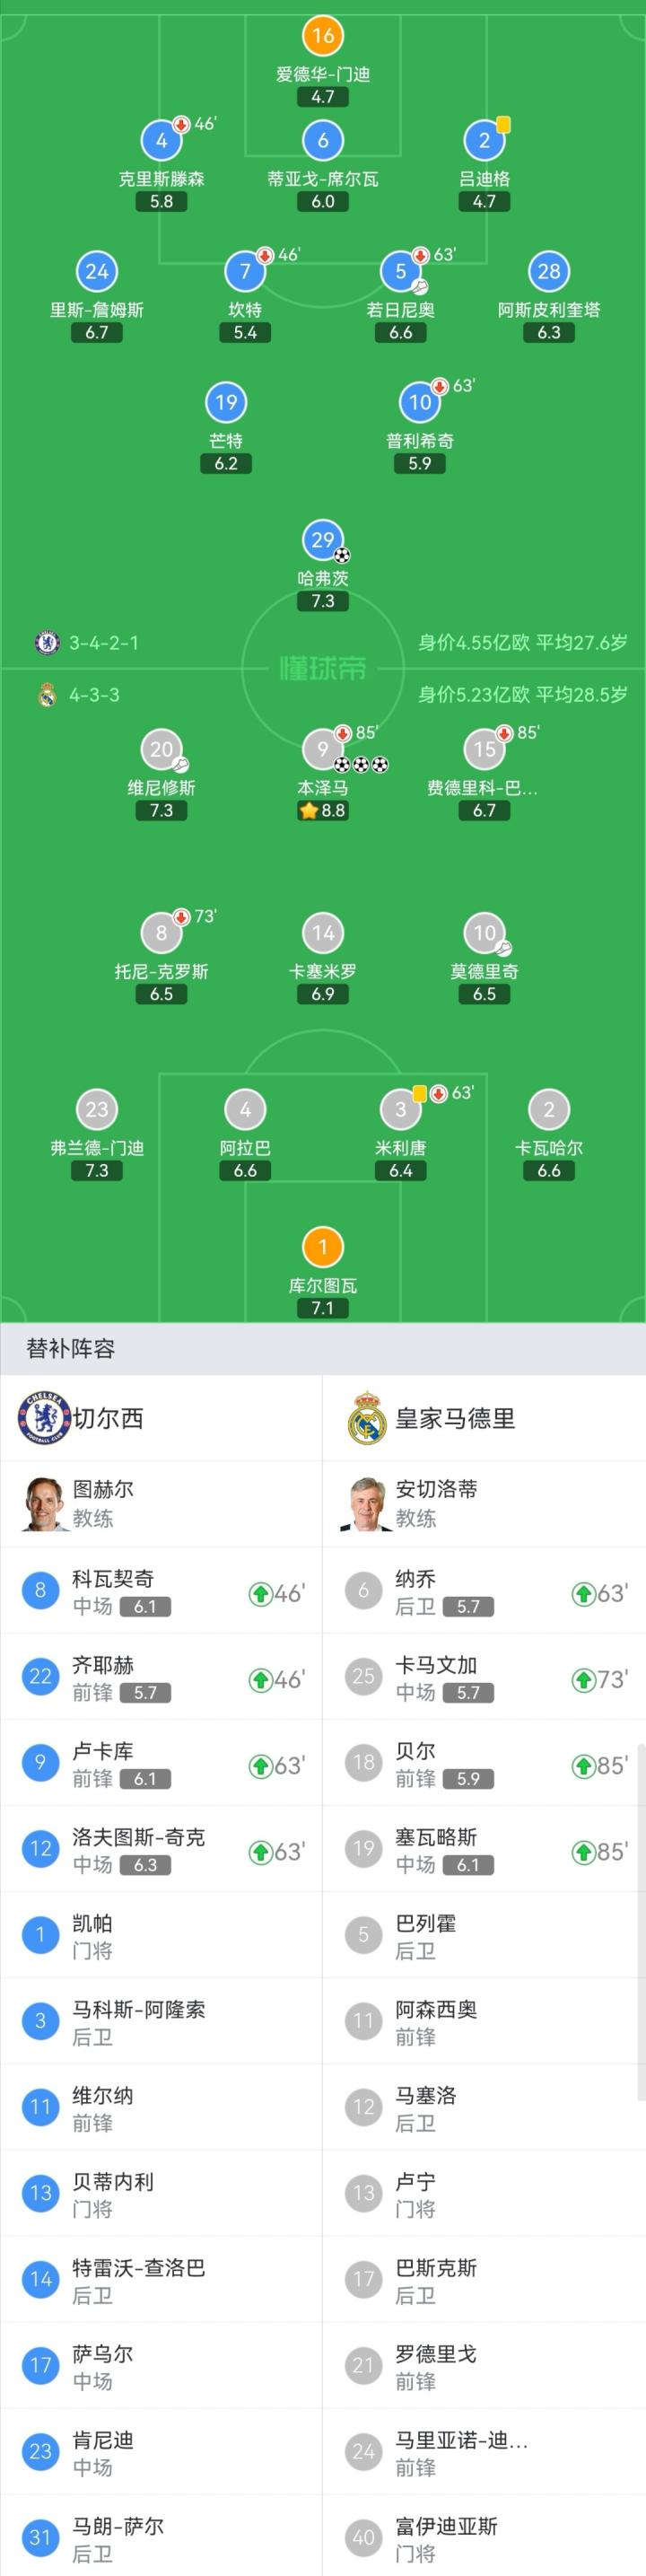
Task: Open coach 图赫尔 profile photo
Action: 44,1503
